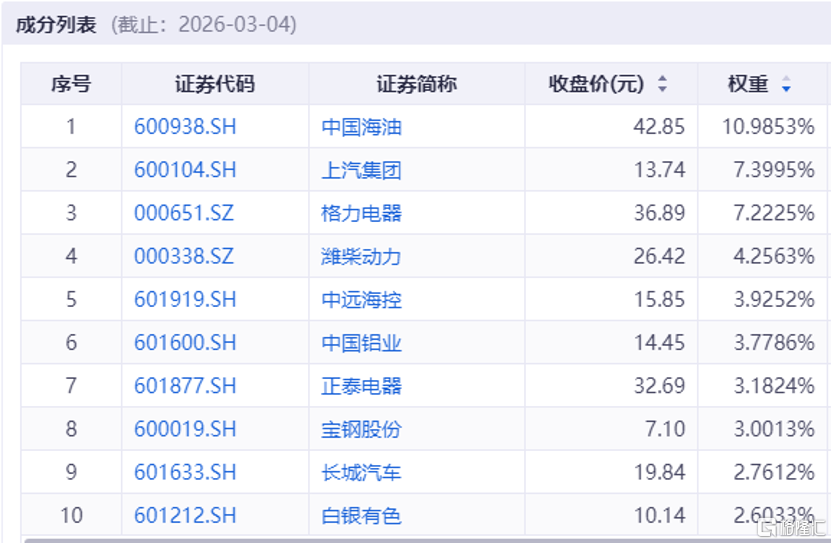This screenshot has width=832, height=544.
Task: Open security code 601877.SH
Action: coord(185,386)
